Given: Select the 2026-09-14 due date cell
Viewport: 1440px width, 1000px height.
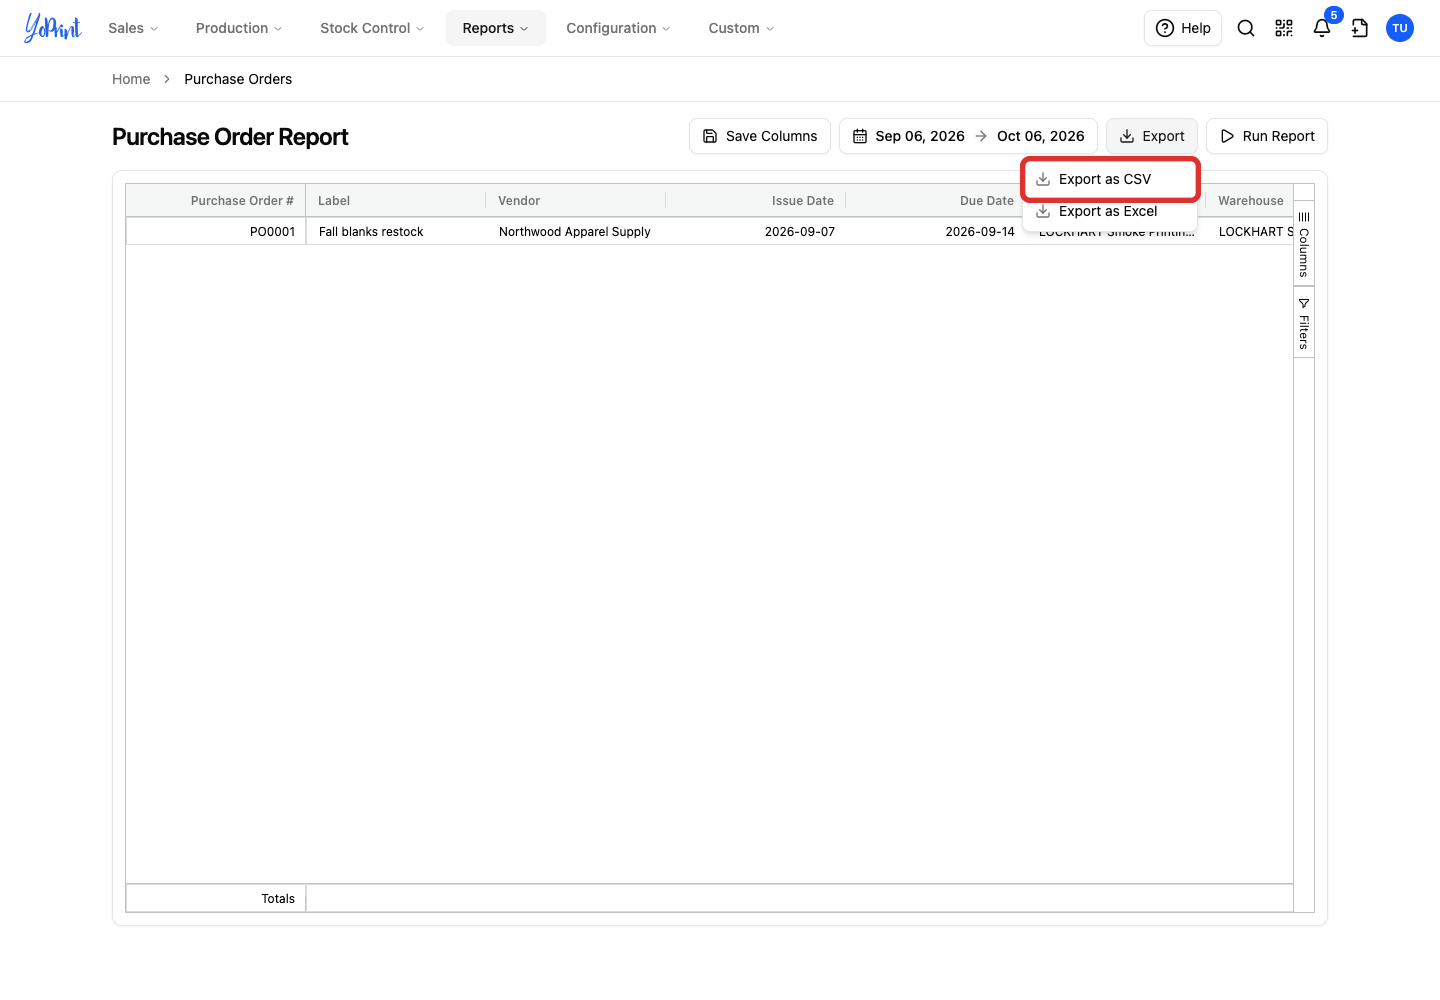Looking at the screenshot, I should (x=936, y=231).
